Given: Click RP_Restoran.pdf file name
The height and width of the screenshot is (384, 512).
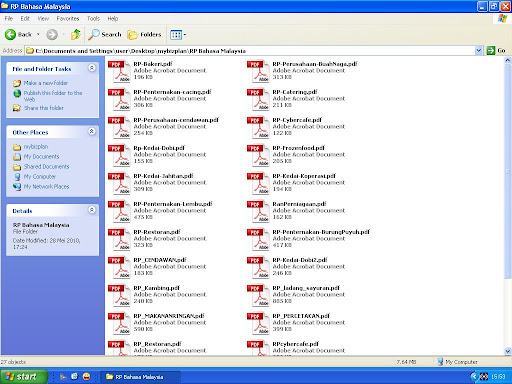Looking at the screenshot, I should pos(157,344).
